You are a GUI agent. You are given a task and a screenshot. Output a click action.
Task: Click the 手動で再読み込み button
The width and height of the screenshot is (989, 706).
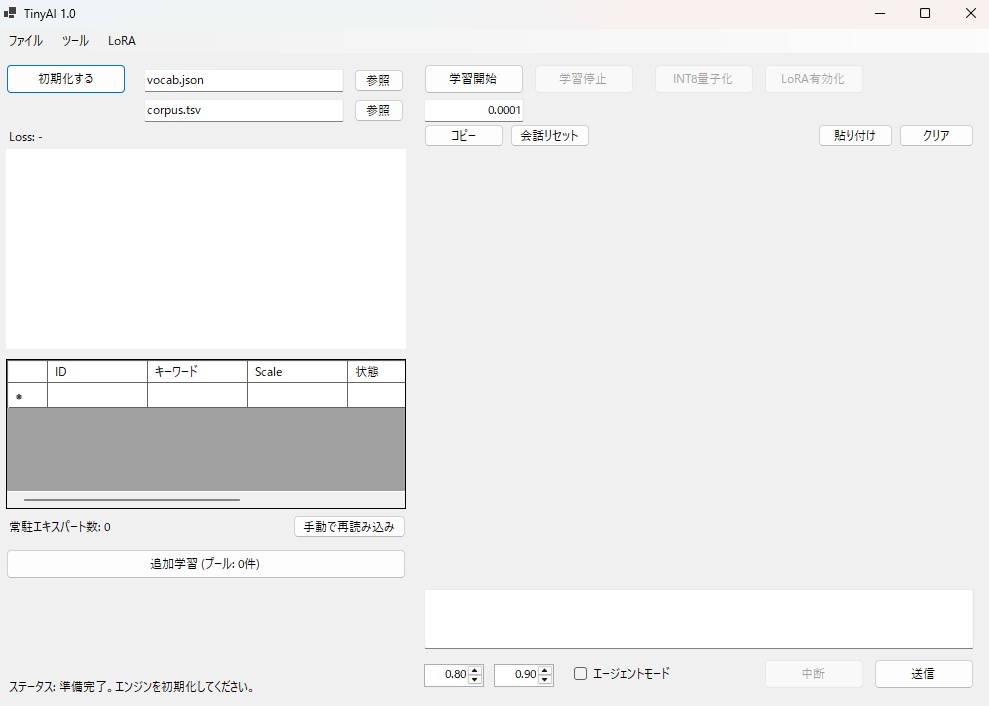tap(349, 527)
